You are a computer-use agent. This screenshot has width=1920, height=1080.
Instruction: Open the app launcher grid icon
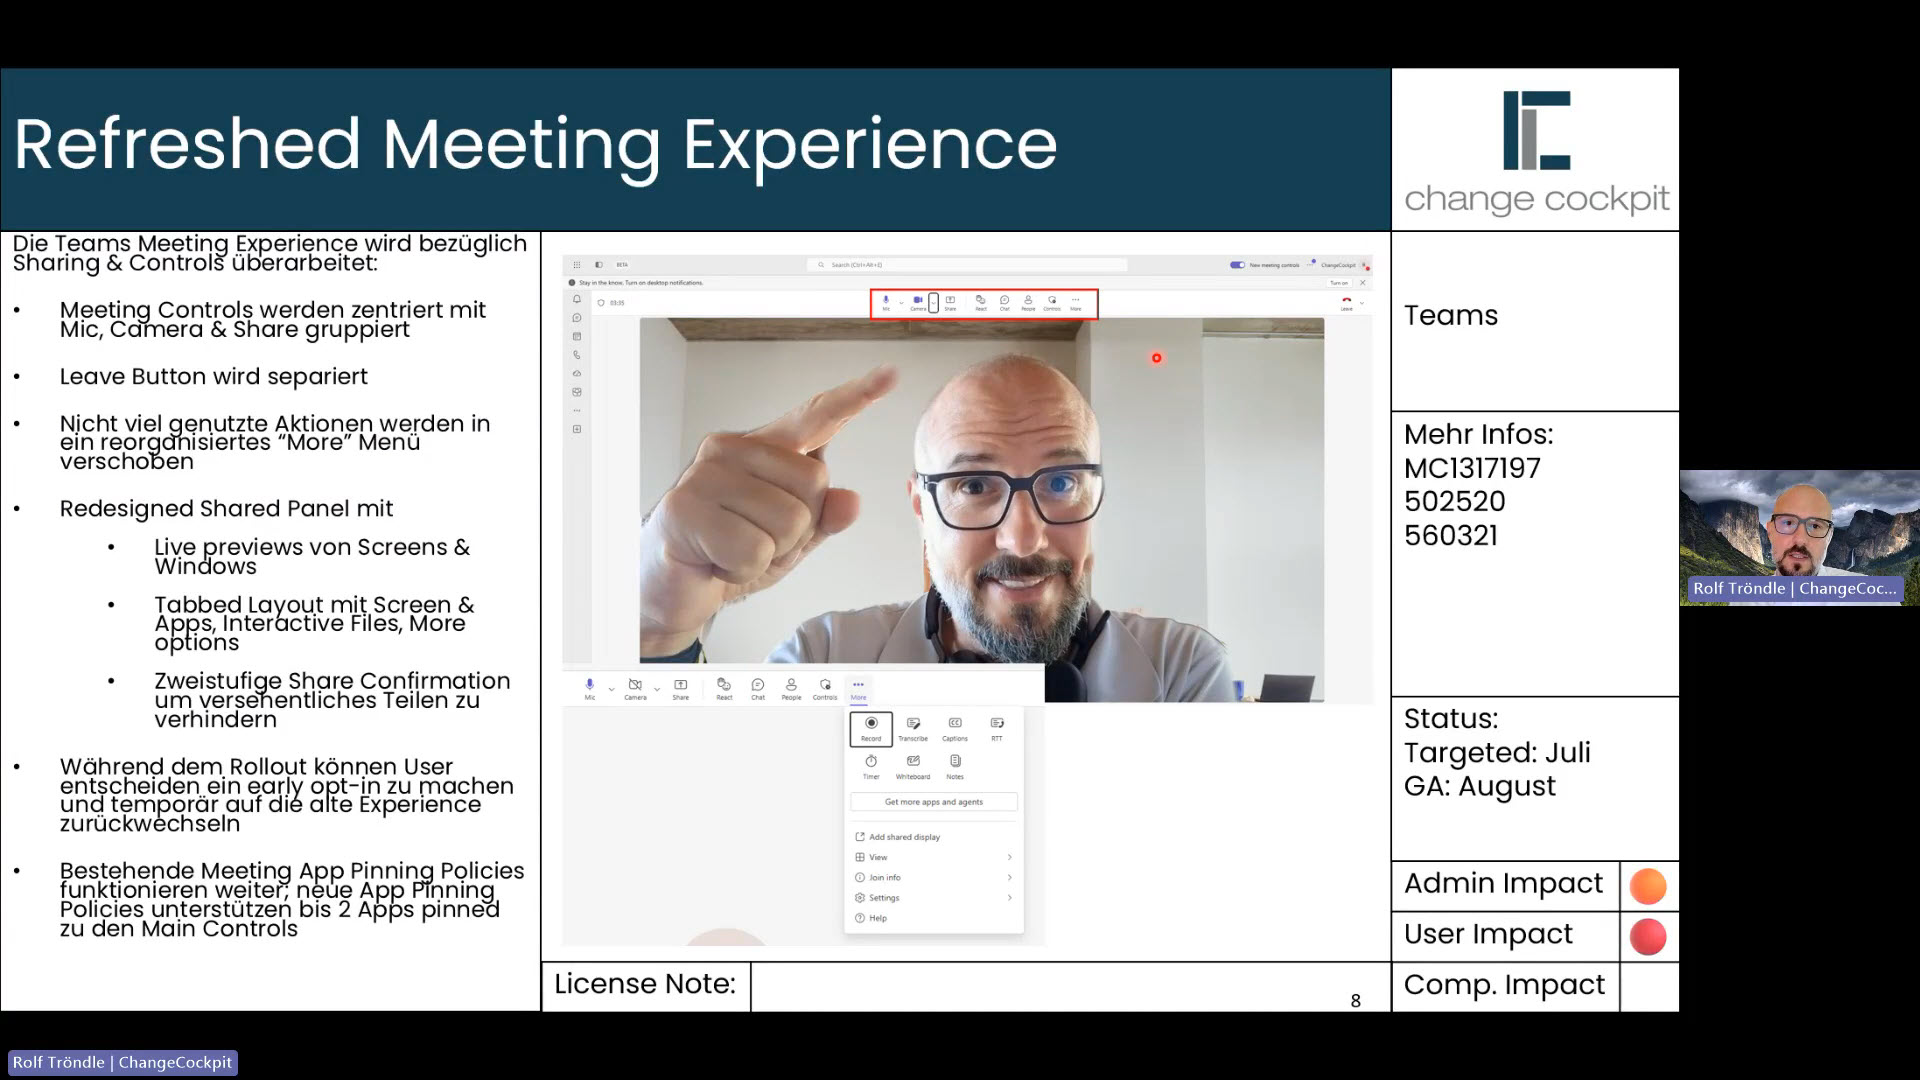tap(577, 265)
